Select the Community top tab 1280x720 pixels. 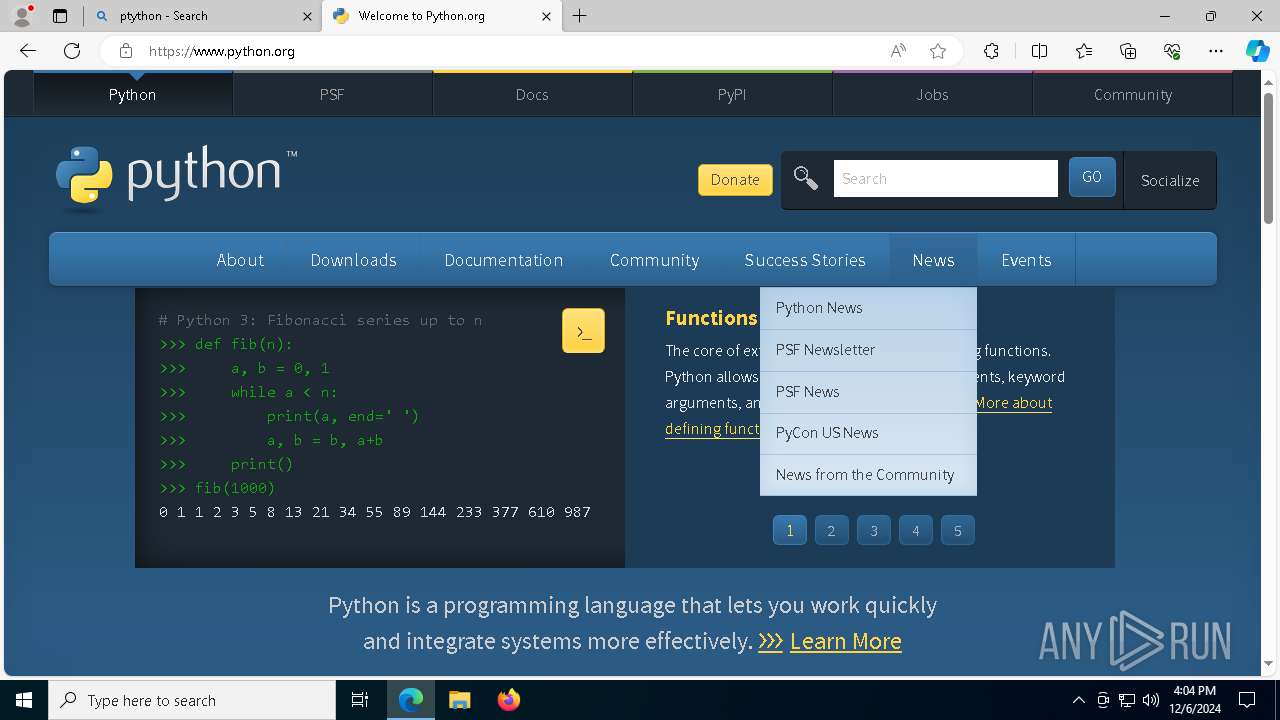(x=1133, y=94)
